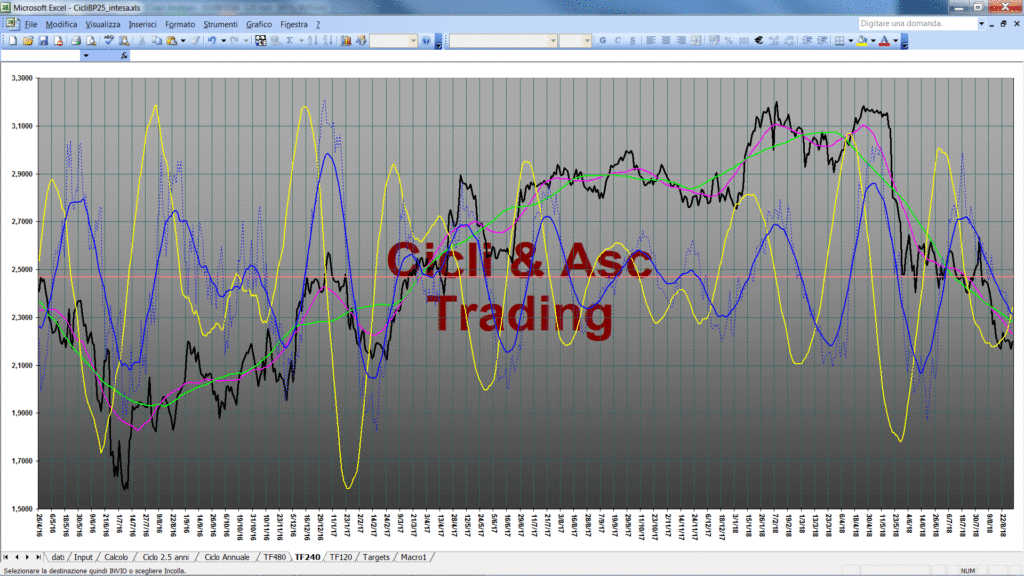Apply underline with S icon

[632, 40]
